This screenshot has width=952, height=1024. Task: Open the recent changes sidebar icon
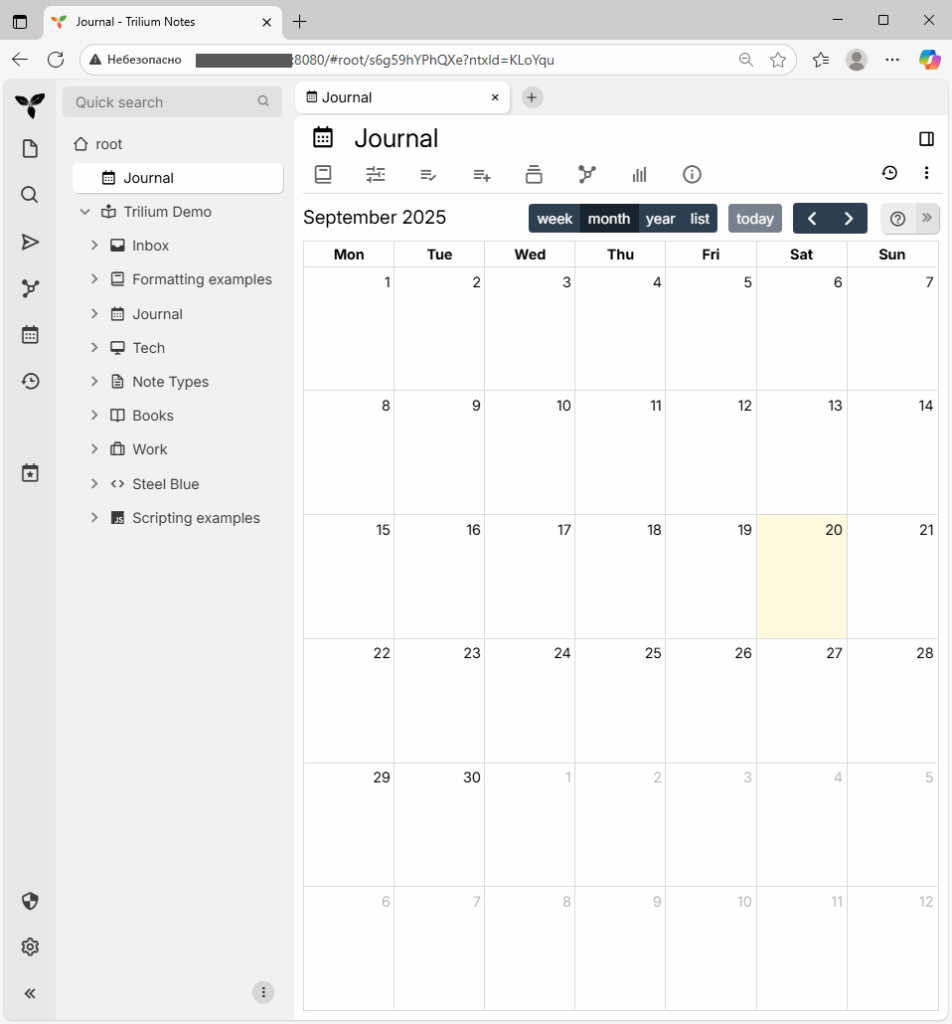(30, 381)
